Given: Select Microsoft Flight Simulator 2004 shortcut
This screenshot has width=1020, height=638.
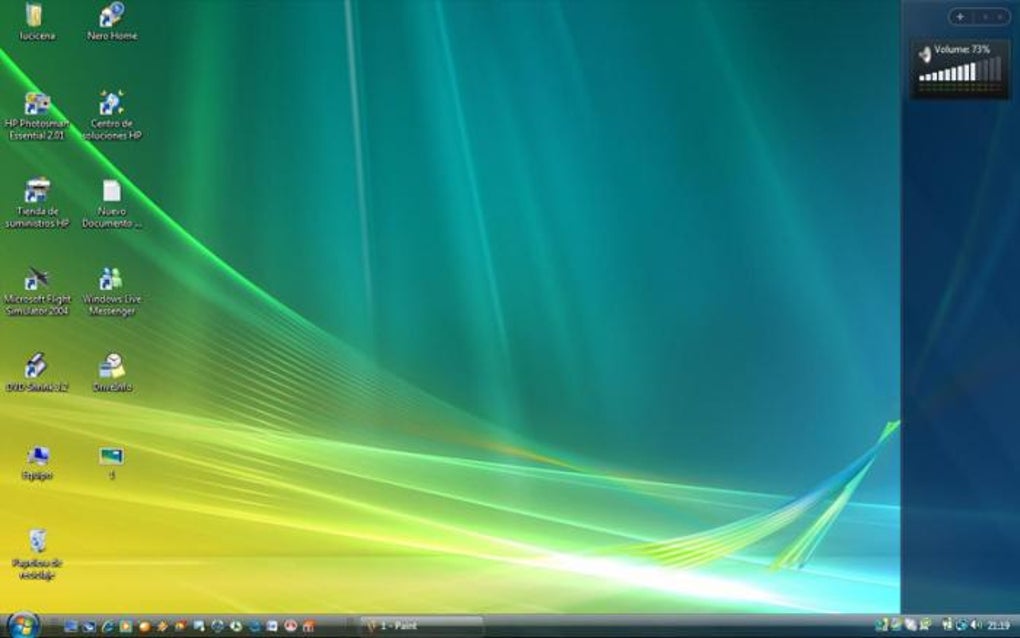Looking at the screenshot, I should tap(37, 291).
